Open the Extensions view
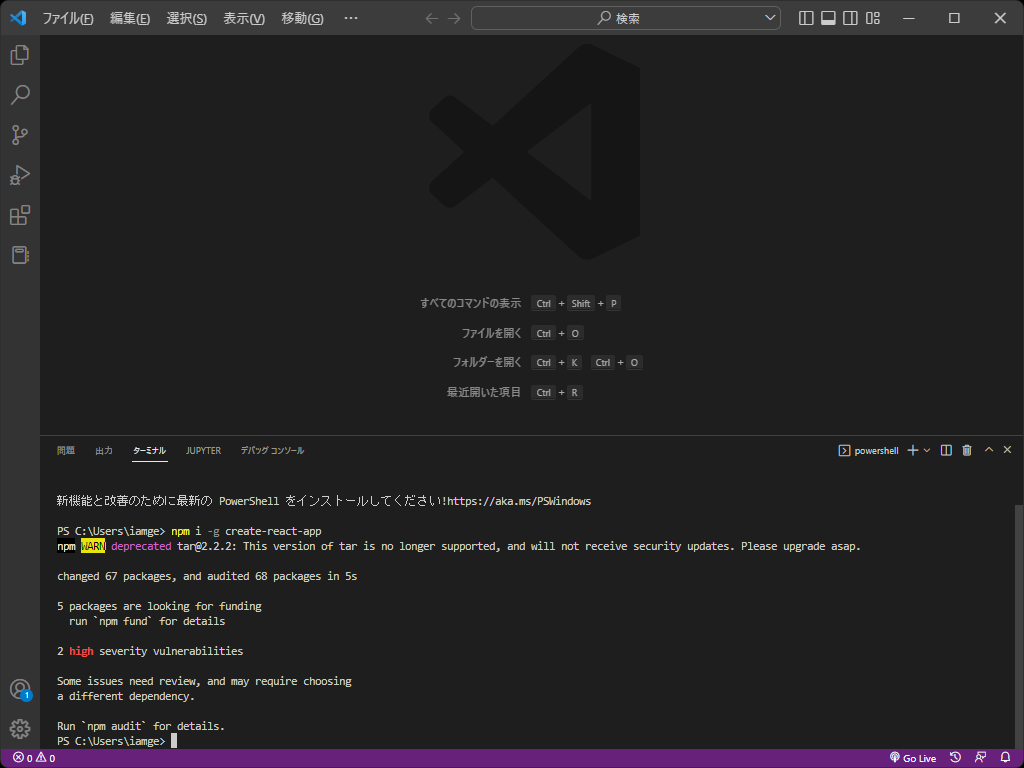 click(20, 215)
